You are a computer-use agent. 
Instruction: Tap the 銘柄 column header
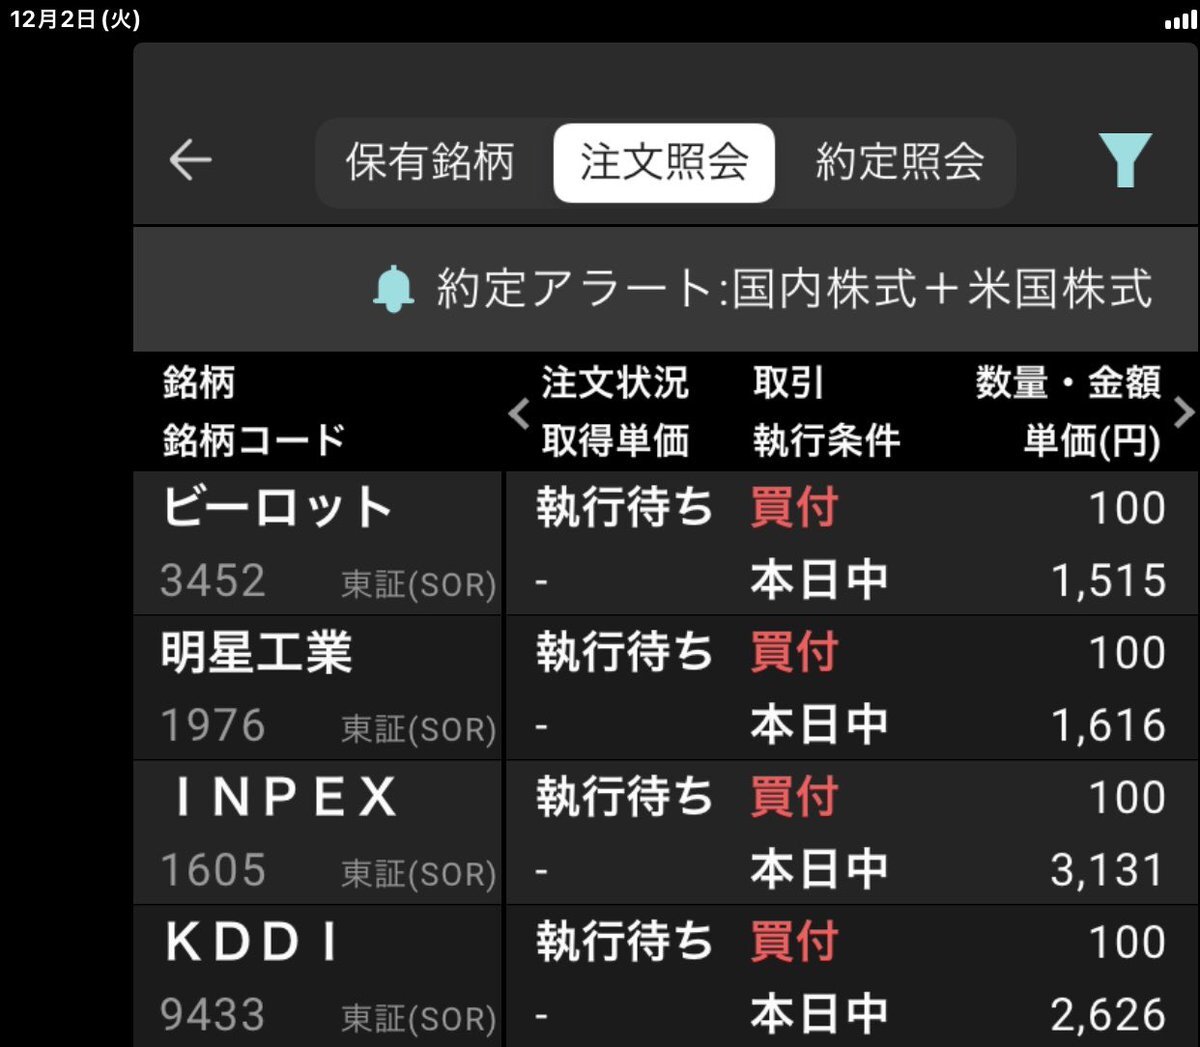[x=199, y=383]
